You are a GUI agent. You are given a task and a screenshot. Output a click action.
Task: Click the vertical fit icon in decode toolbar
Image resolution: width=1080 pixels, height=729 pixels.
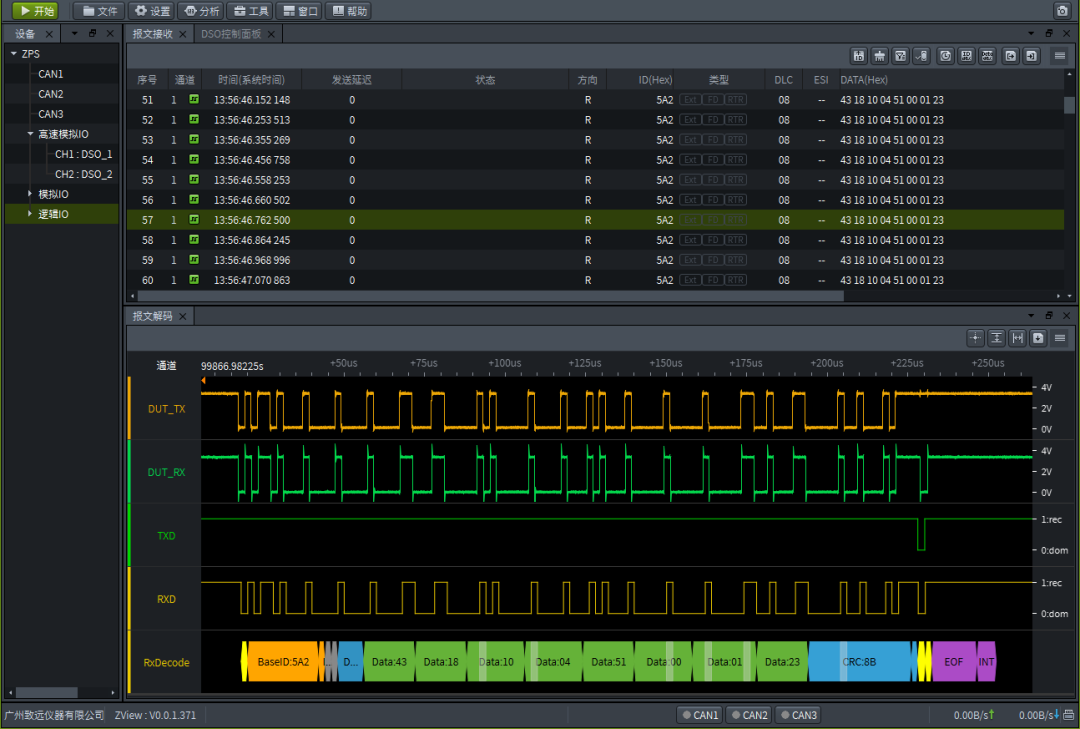996,338
